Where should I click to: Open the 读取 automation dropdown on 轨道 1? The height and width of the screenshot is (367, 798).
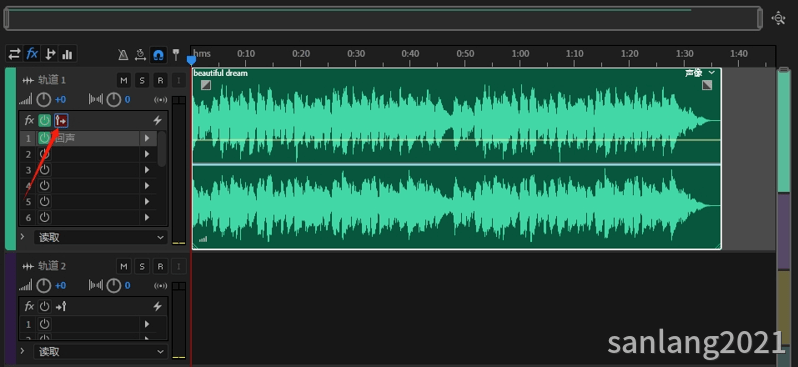tap(101, 237)
